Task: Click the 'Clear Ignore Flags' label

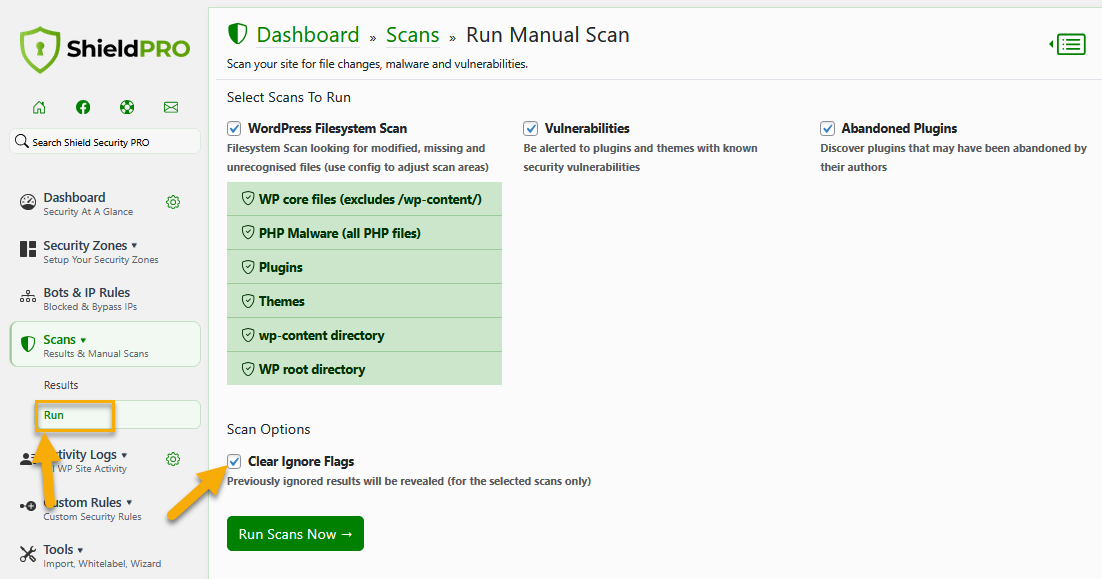Action: (301, 462)
